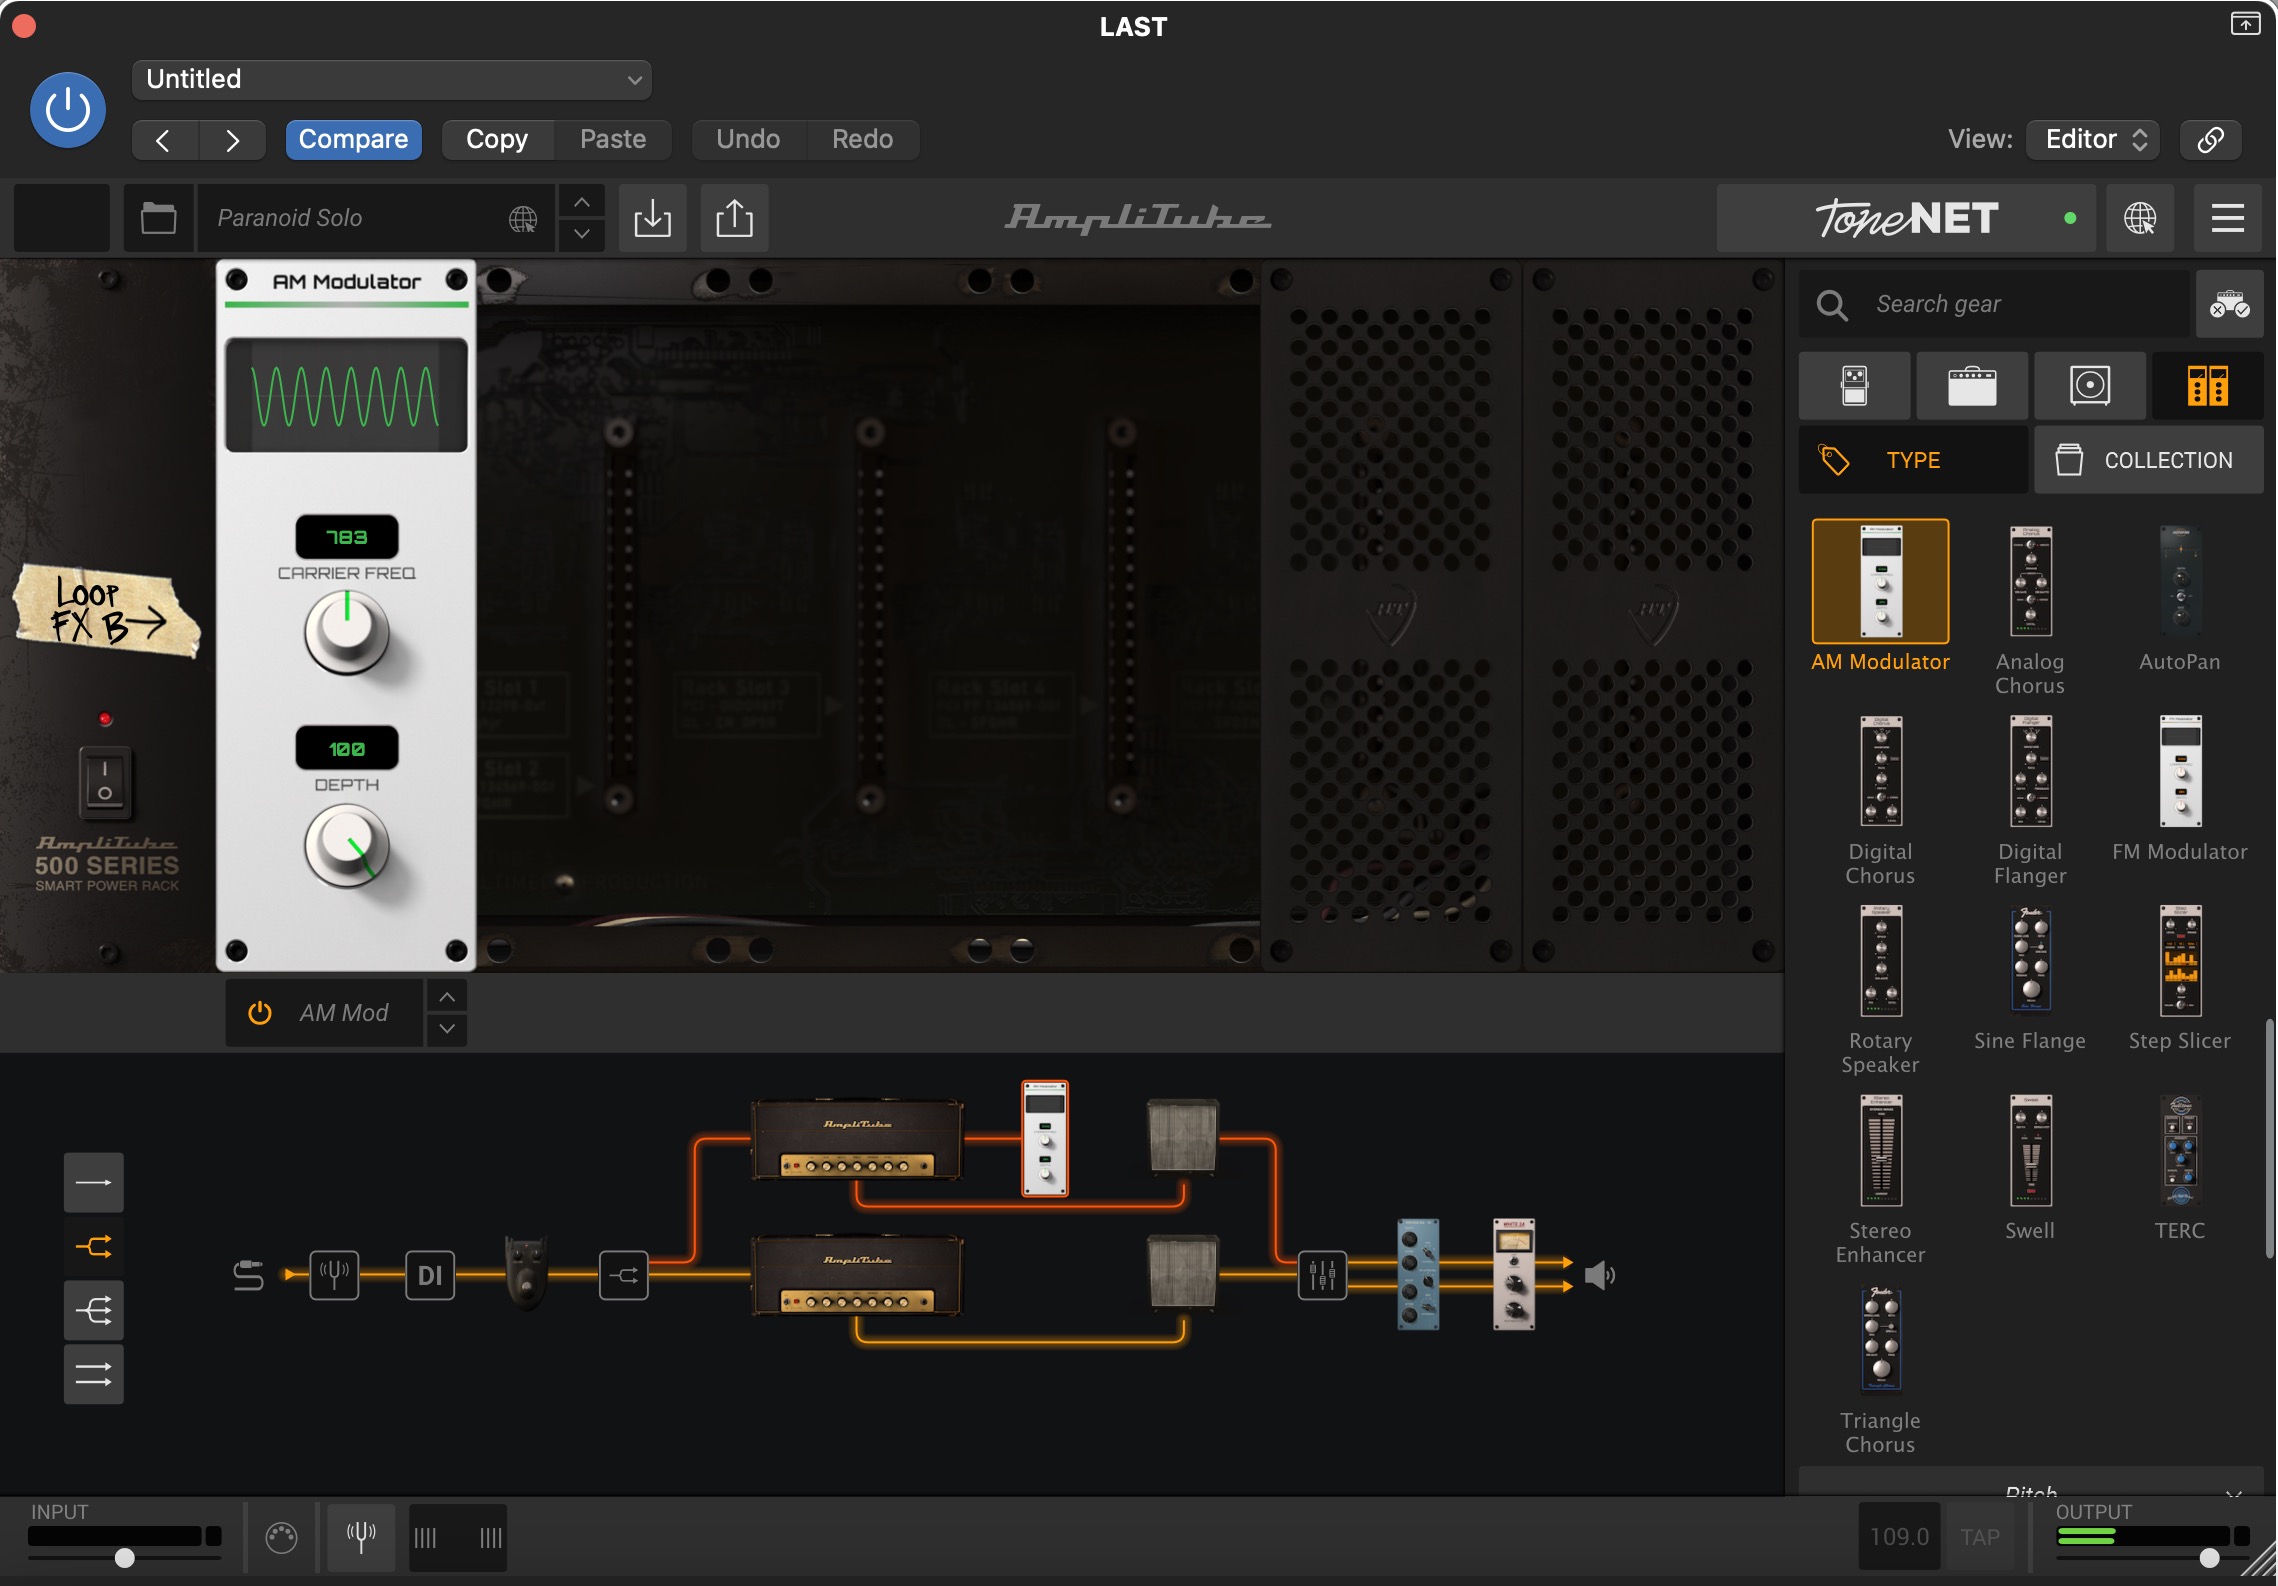This screenshot has width=2278, height=1586.
Task: Toggle the plugin power button
Action: 68,110
